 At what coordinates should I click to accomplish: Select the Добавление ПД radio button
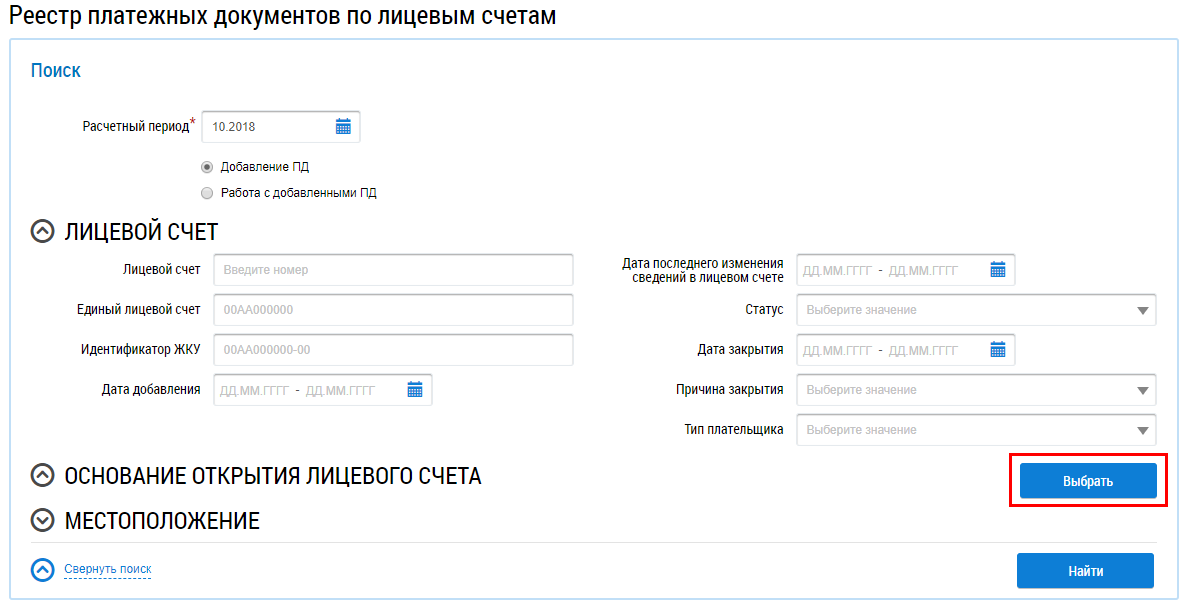[207, 167]
